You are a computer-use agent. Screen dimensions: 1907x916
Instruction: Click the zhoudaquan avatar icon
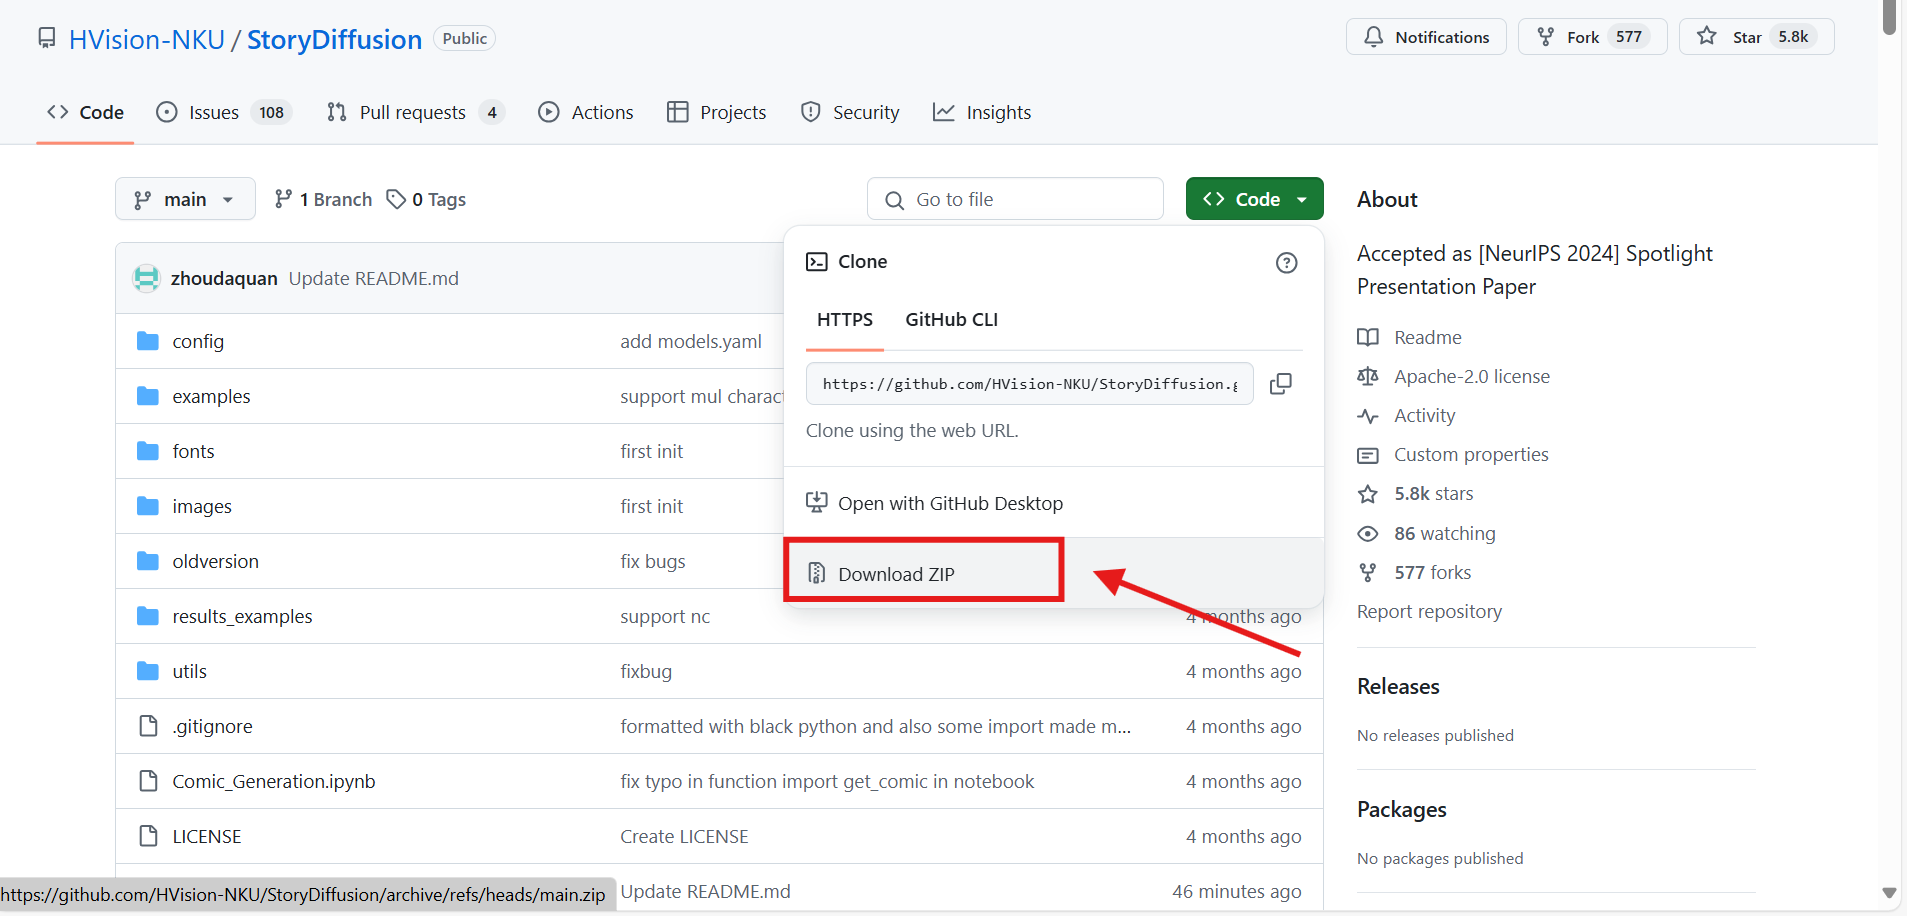point(147,279)
